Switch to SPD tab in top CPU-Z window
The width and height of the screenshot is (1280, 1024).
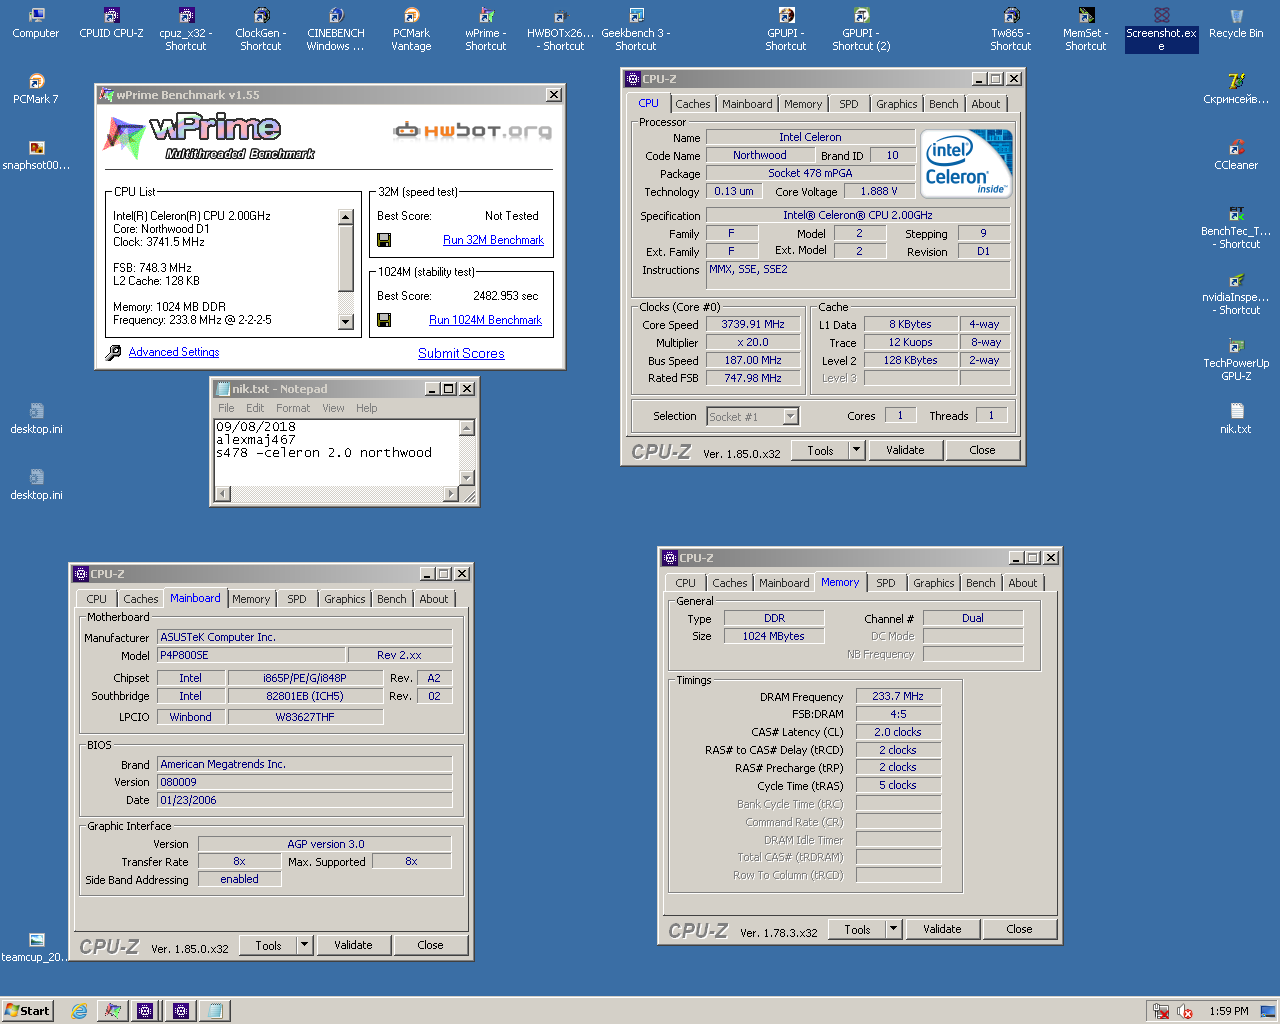pos(849,104)
